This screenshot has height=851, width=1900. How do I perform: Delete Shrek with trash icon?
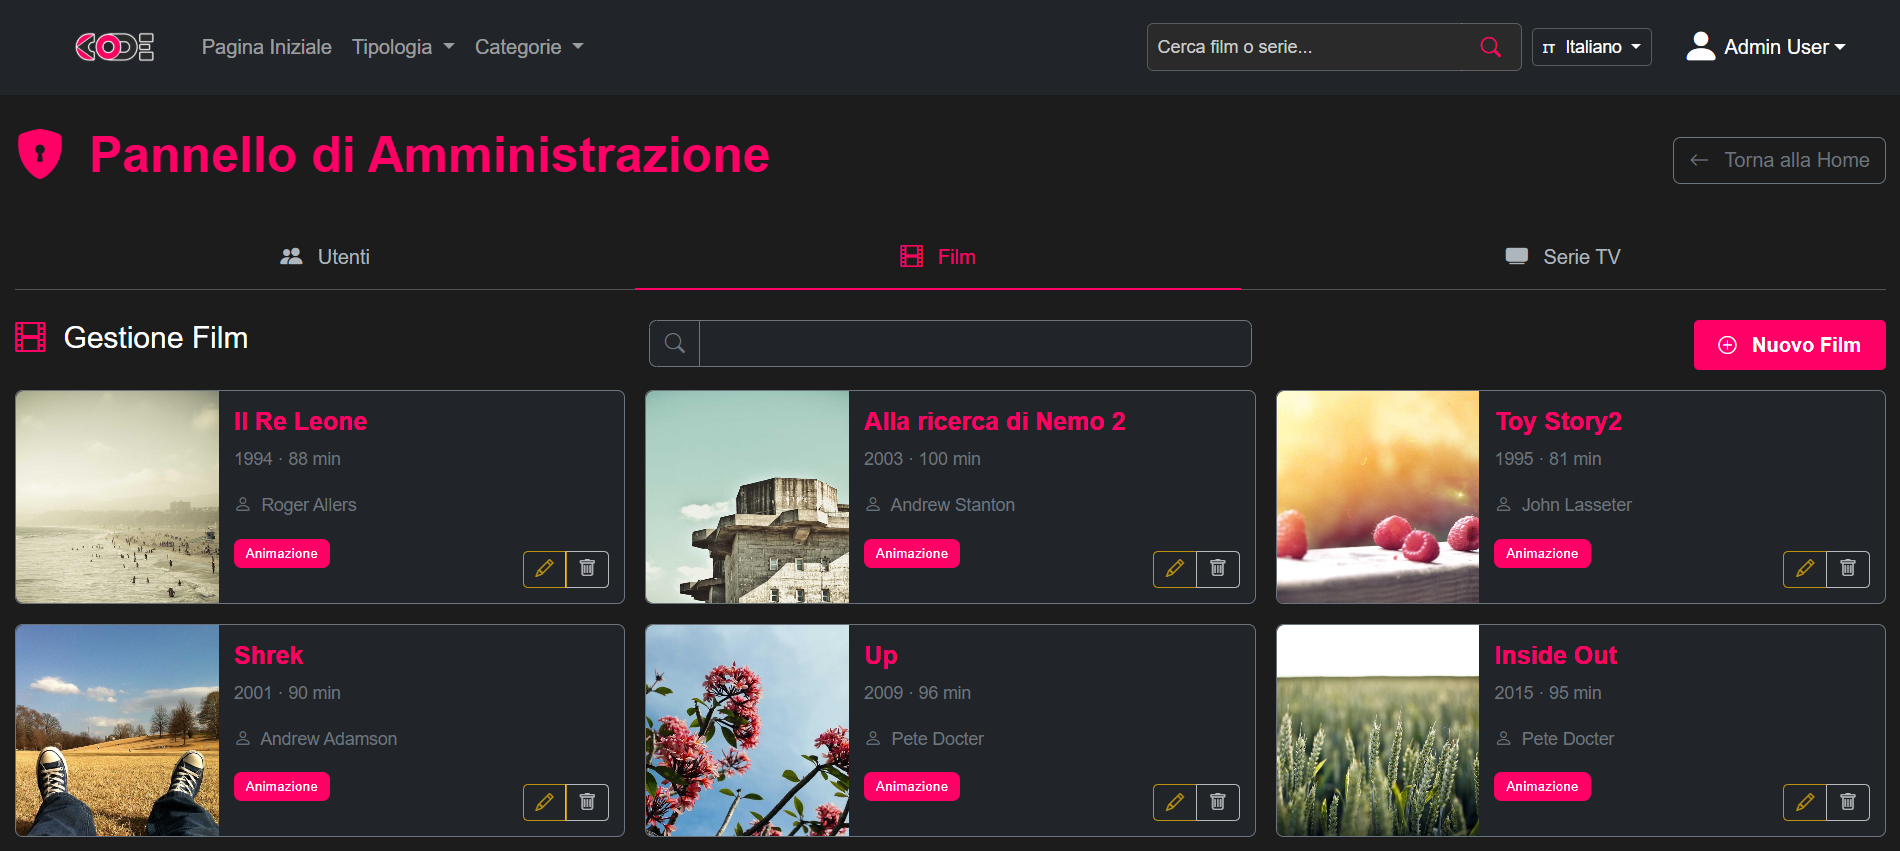(587, 802)
